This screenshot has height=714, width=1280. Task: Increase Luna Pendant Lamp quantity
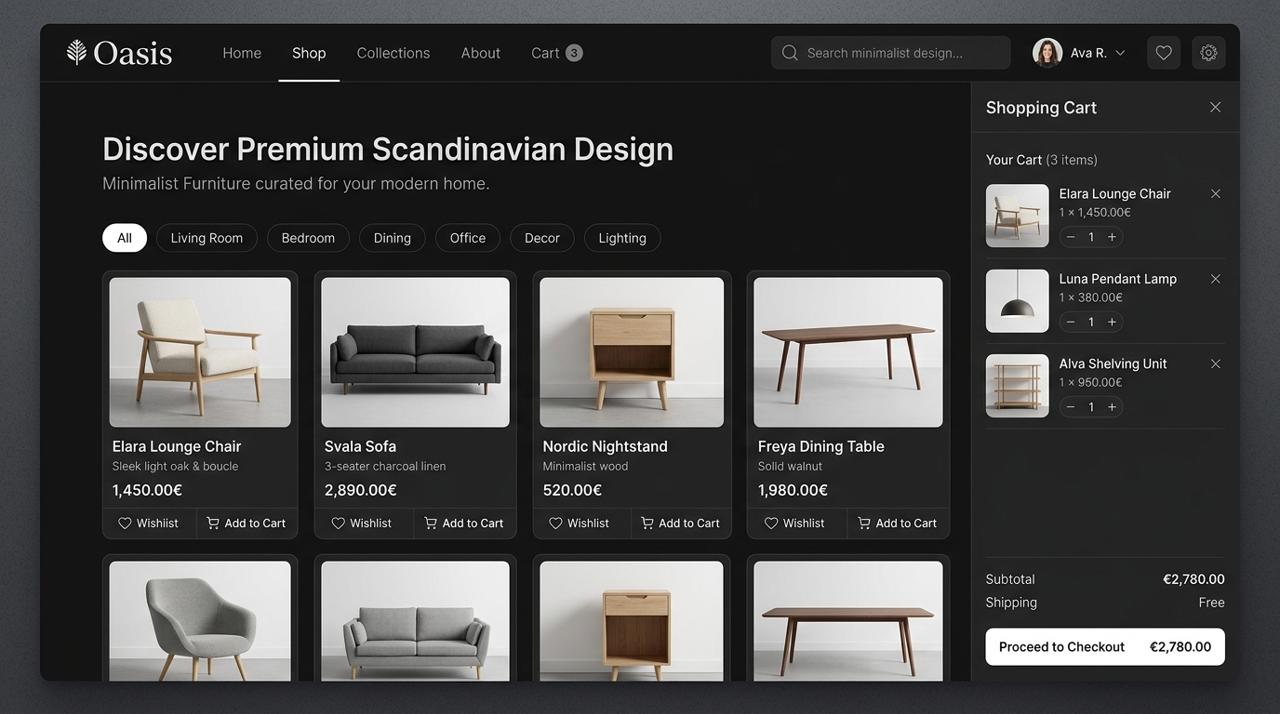pos(1112,322)
